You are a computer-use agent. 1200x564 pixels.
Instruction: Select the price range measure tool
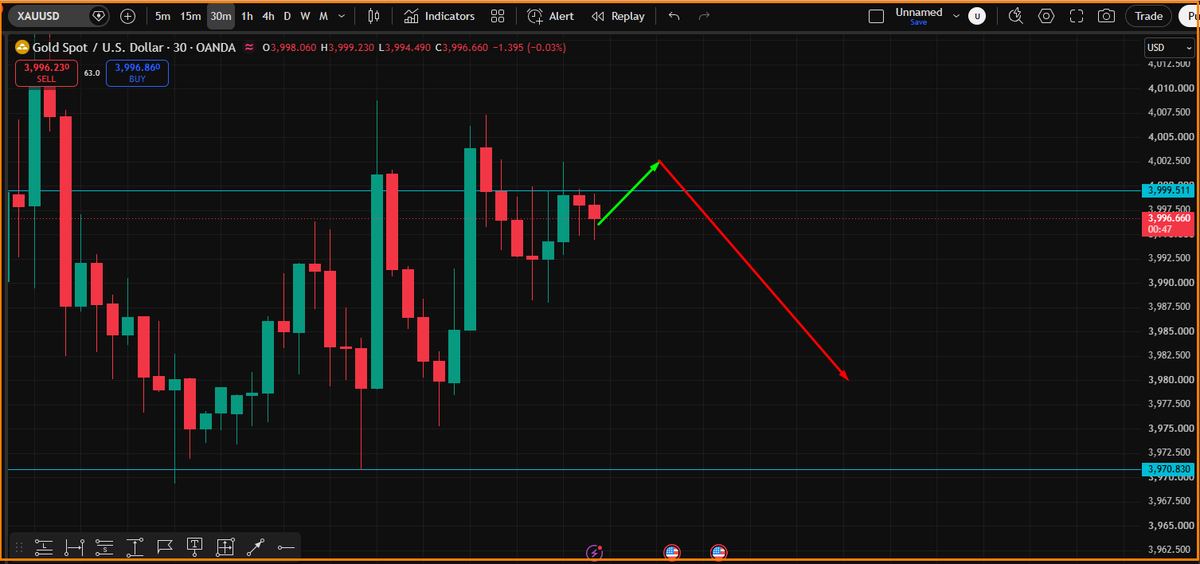(x=74, y=546)
